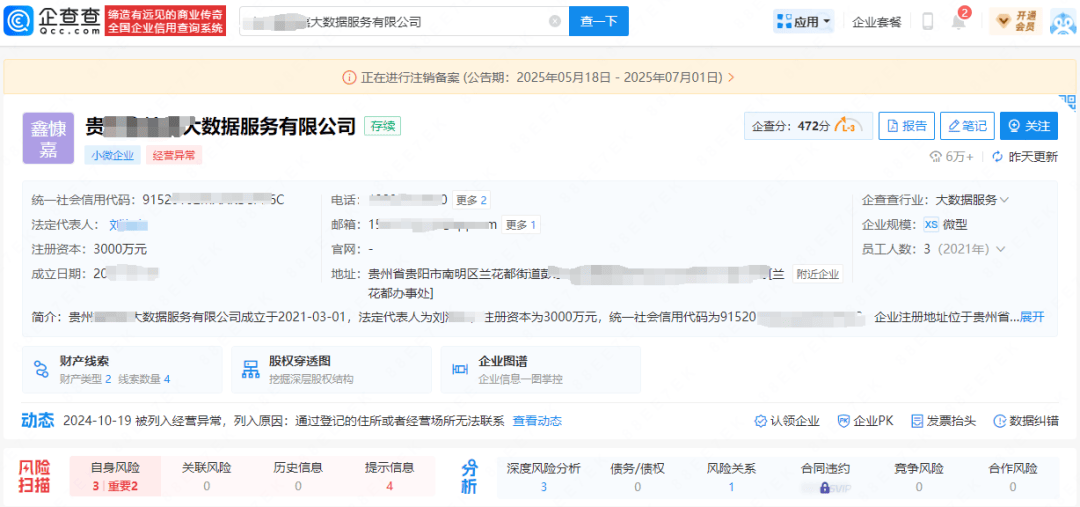Image resolution: width=1080 pixels, height=507 pixels.
Task: Click the user avatar icon
Action: pyautogui.click(x=1061, y=21)
